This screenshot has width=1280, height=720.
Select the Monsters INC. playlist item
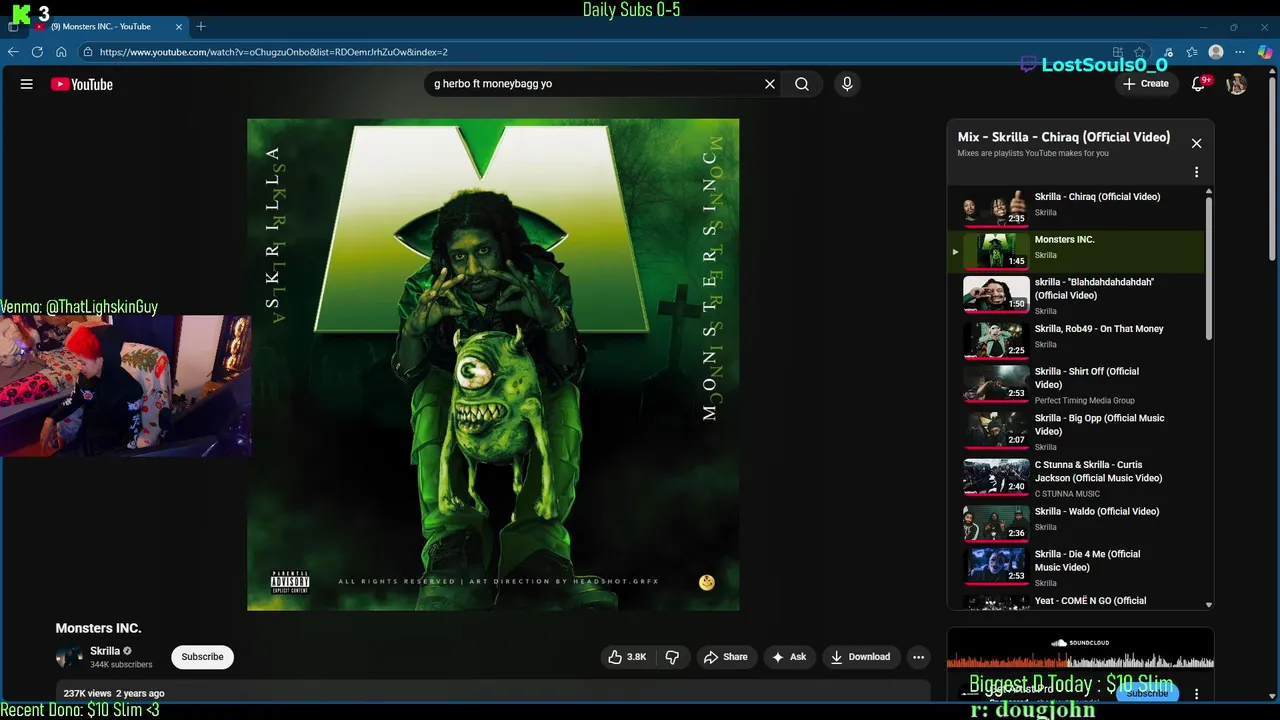coord(1076,251)
